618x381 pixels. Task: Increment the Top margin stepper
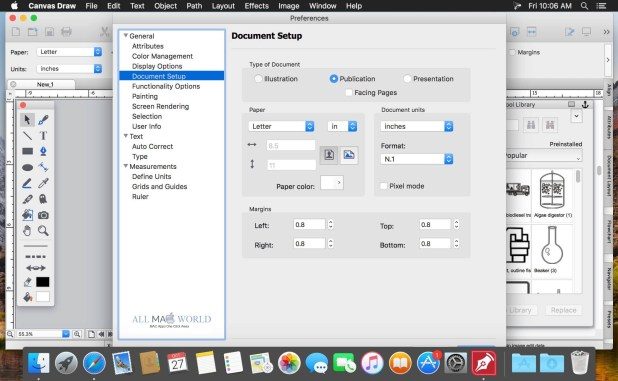(456, 222)
